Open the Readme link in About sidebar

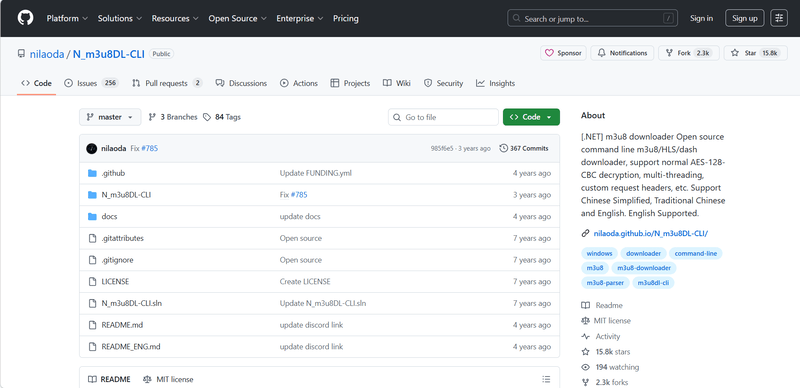pyautogui.click(x=602, y=305)
